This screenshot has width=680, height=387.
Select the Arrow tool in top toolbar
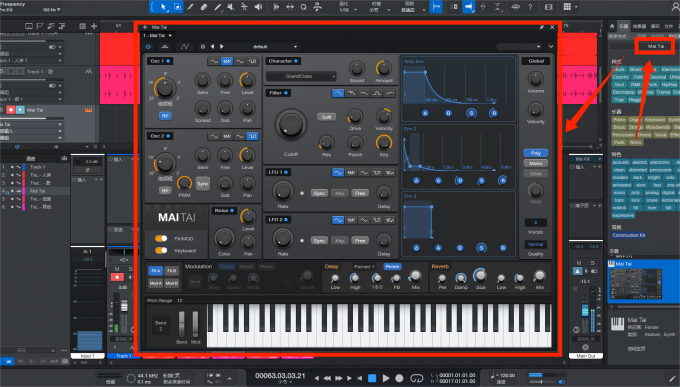163,7
